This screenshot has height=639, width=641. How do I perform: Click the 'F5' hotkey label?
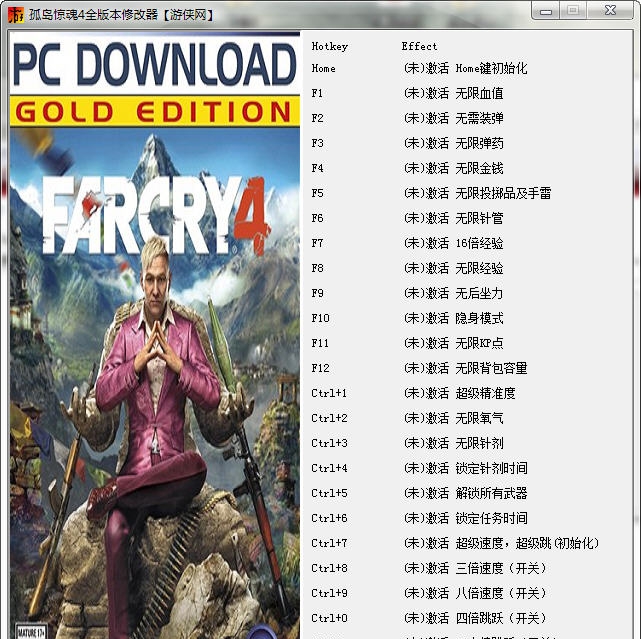(x=317, y=193)
